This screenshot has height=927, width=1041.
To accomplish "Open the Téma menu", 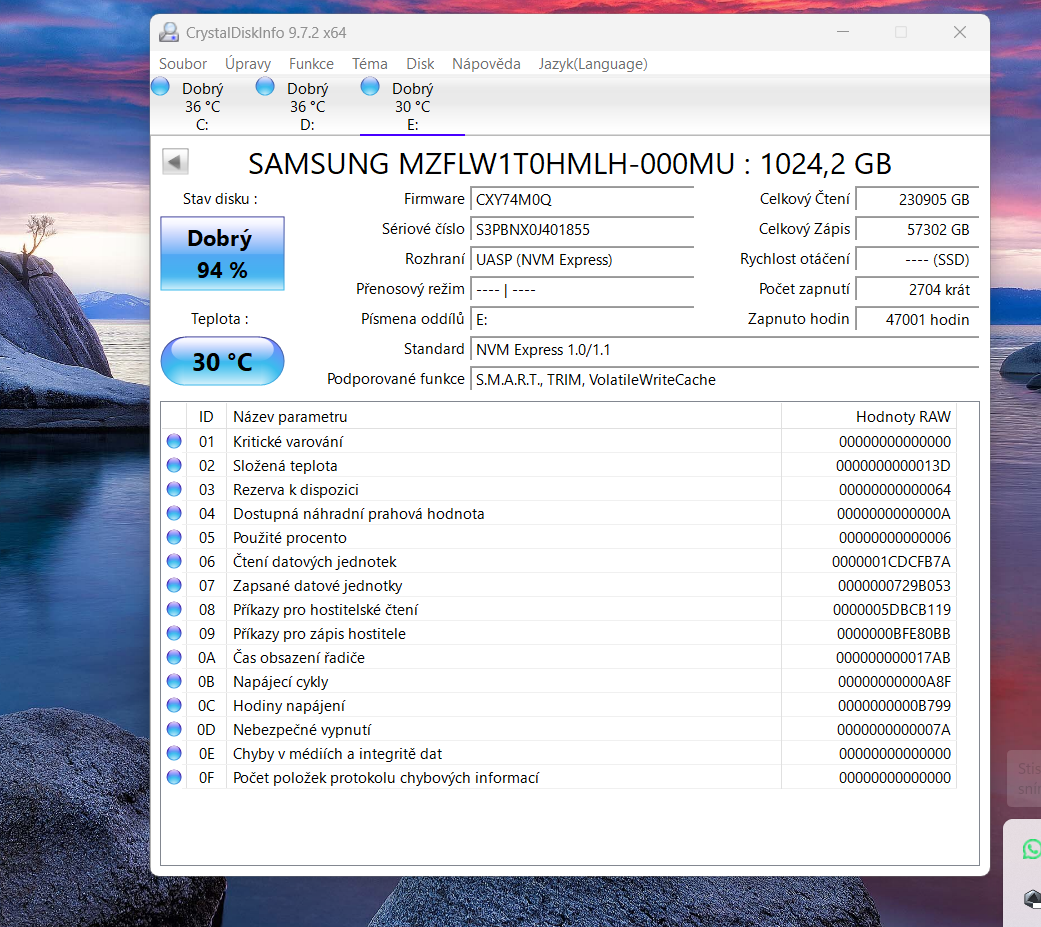I will pos(369,63).
